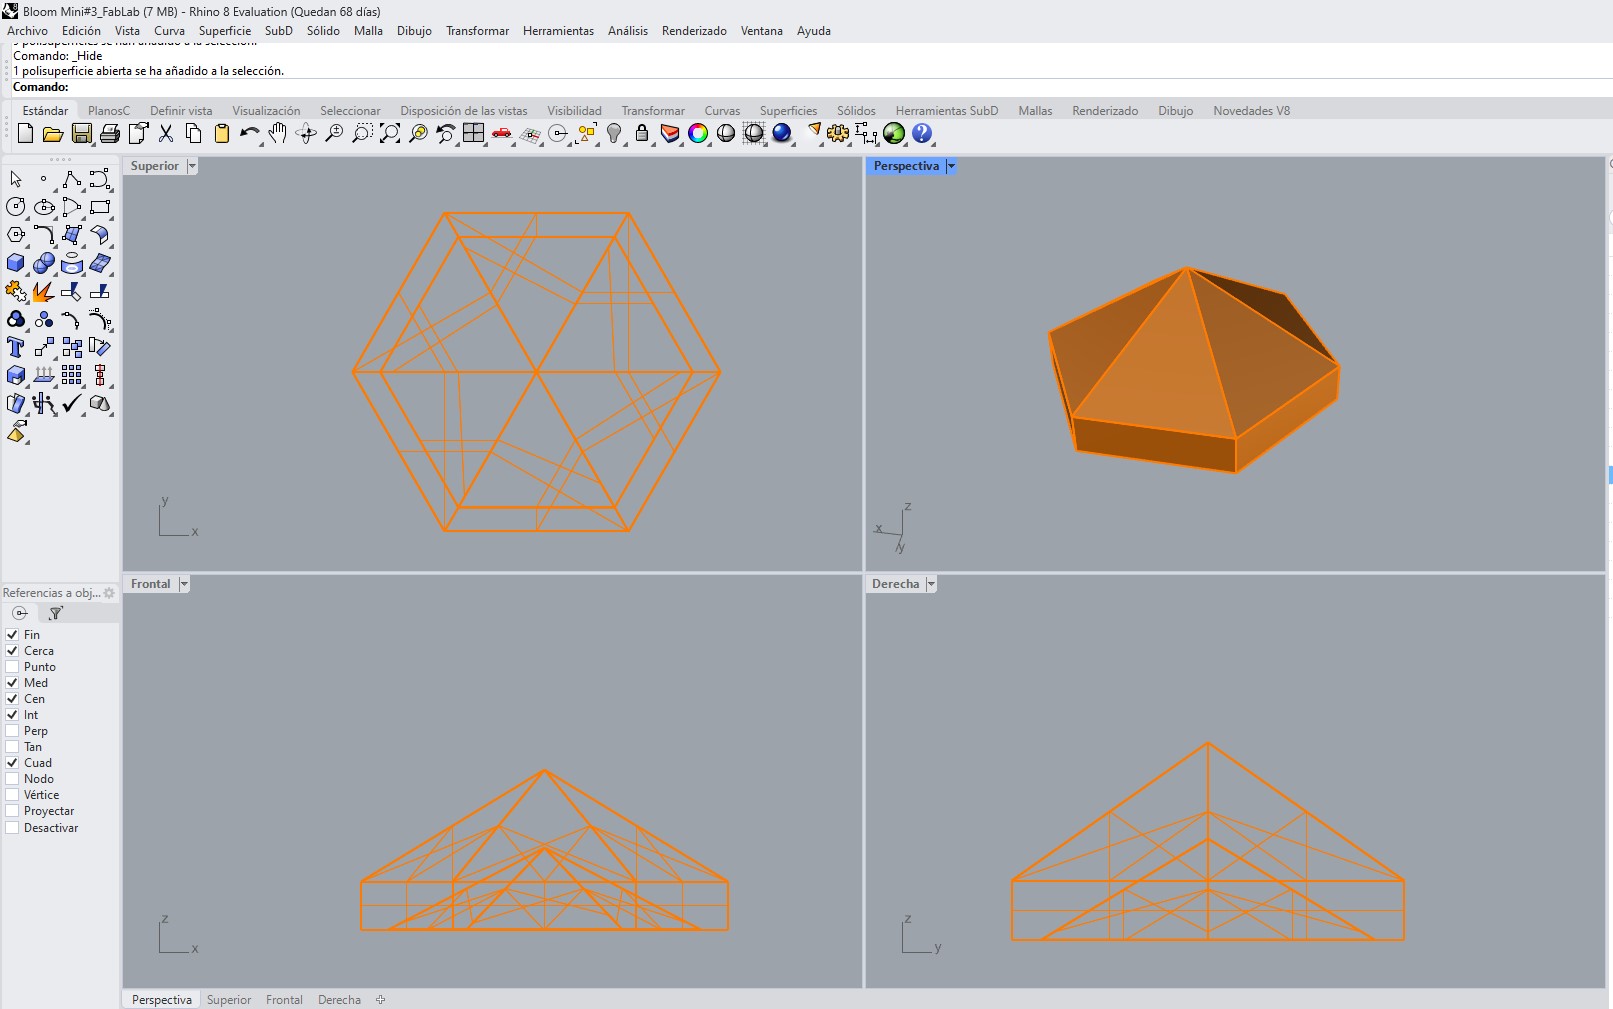This screenshot has width=1613, height=1009.
Task: Open the Frontal viewport dropdown
Action: tap(184, 583)
